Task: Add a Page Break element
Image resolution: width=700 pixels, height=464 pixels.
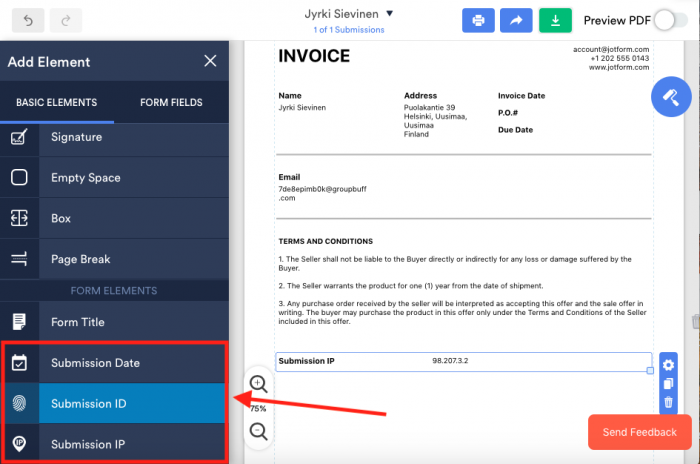Action: coord(114,259)
